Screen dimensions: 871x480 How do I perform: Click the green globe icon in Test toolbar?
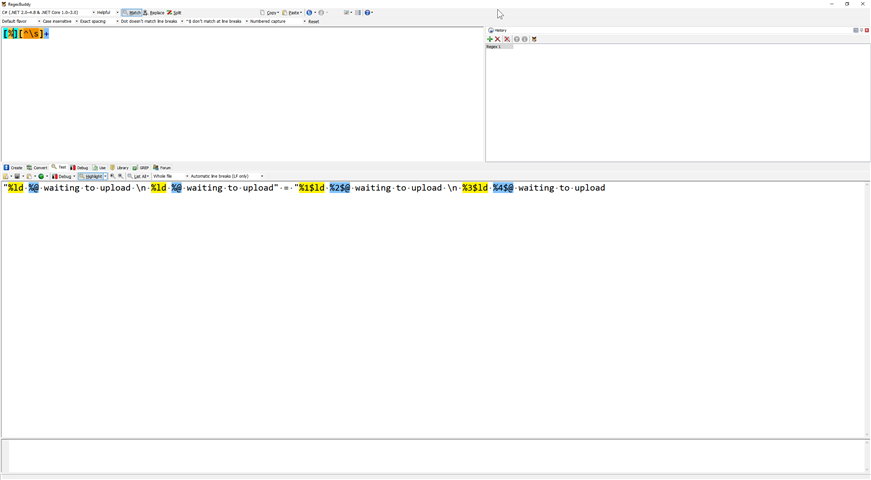[x=41, y=176]
